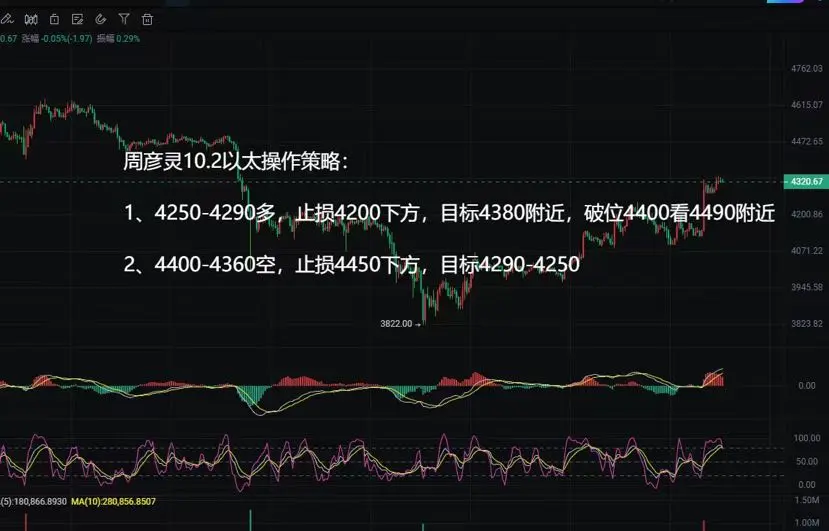Open the candlestick chart type tool

(x=31, y=20)
